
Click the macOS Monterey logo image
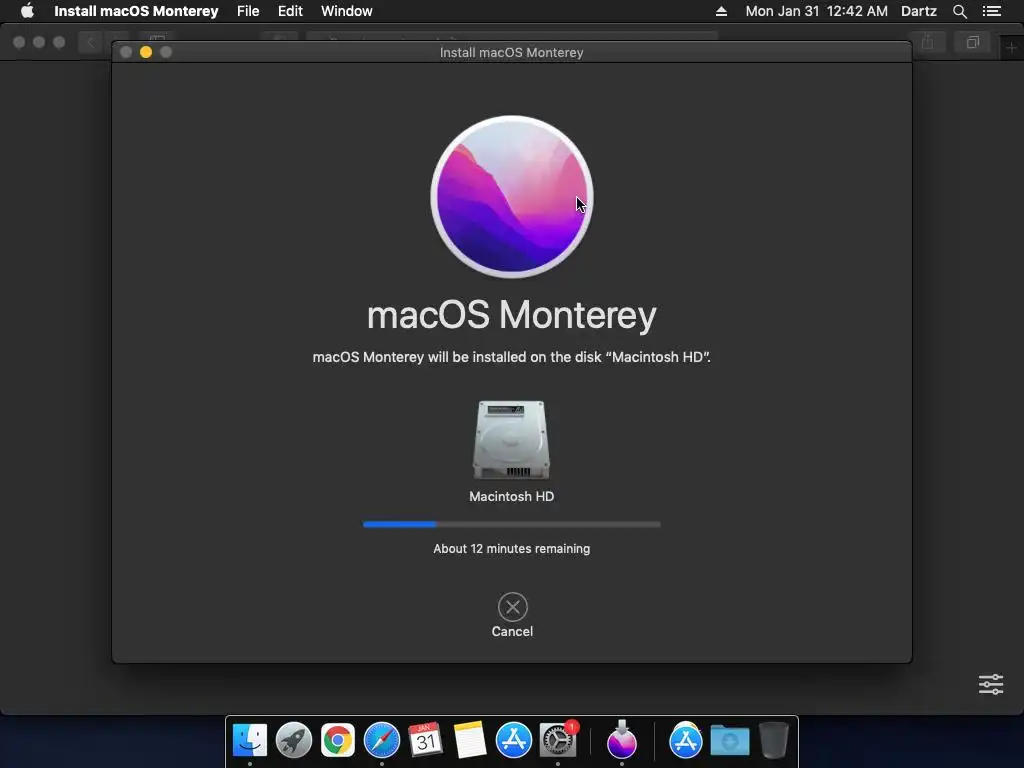(x=511, y=197)
